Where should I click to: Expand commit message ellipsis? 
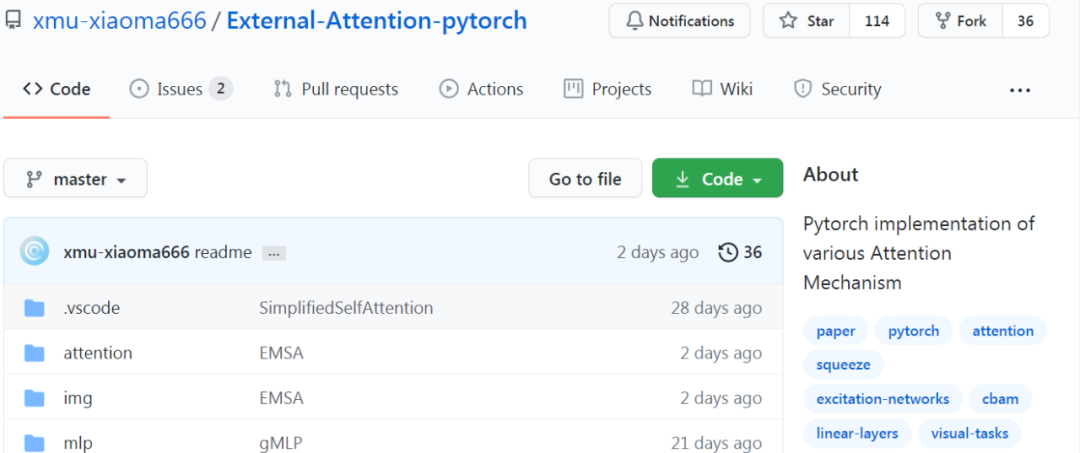pos(273,253)
